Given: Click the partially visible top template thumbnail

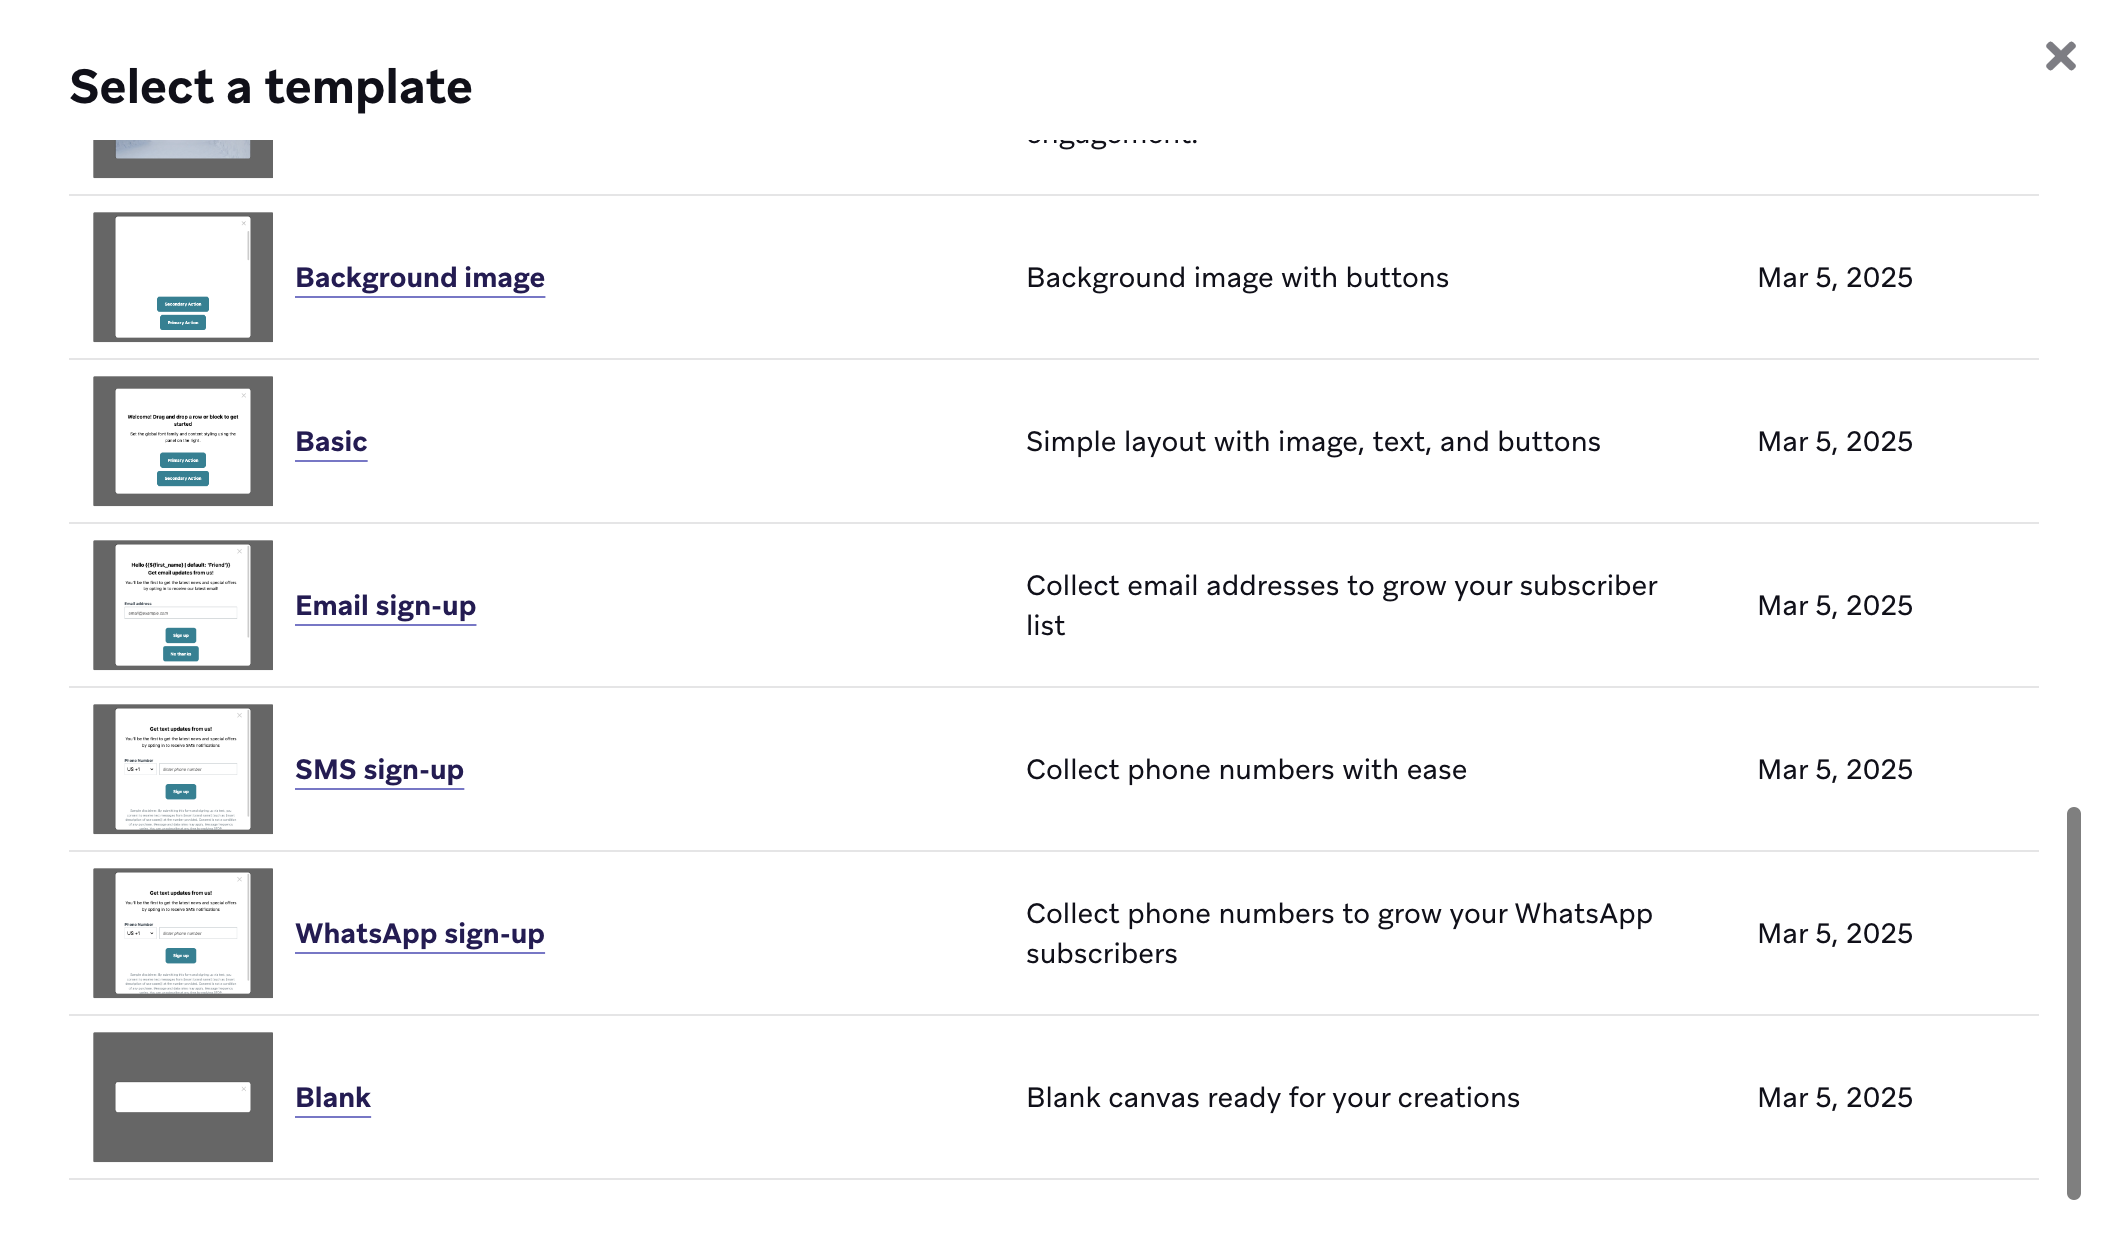Looking at the screenshot, I should pos(183,158).
